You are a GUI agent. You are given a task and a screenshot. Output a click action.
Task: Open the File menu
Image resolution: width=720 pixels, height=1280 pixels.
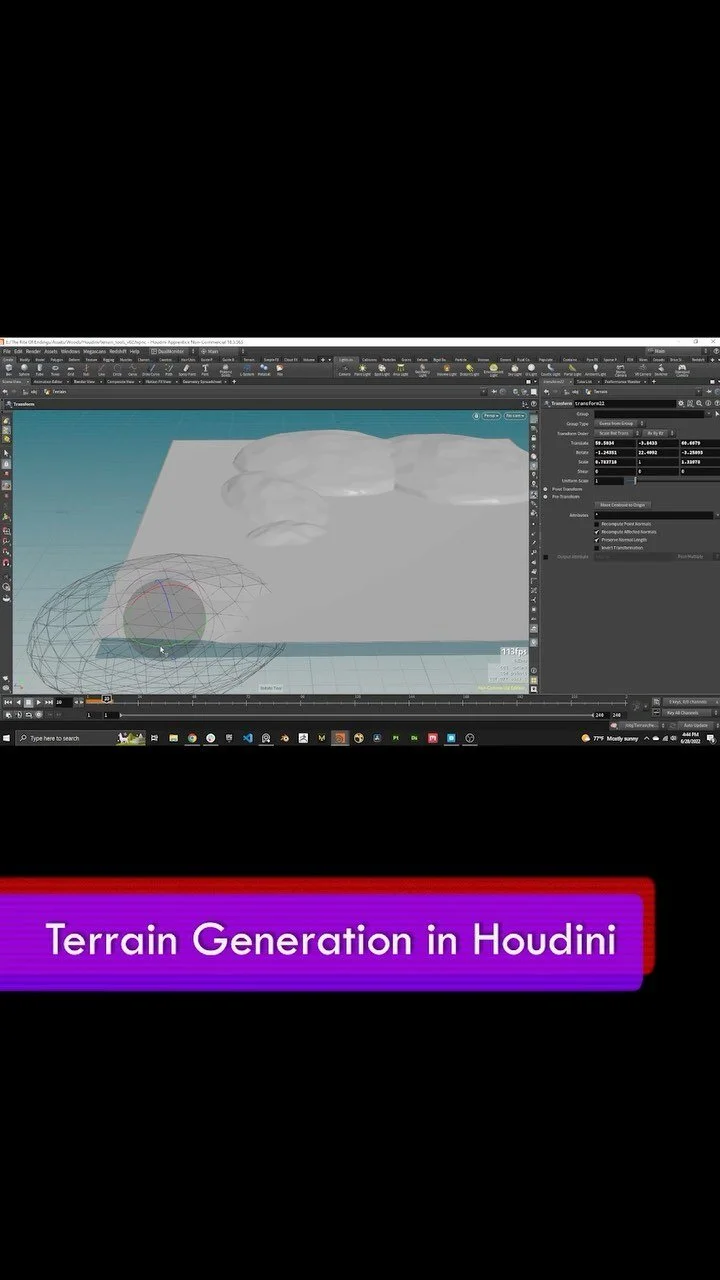7,352
